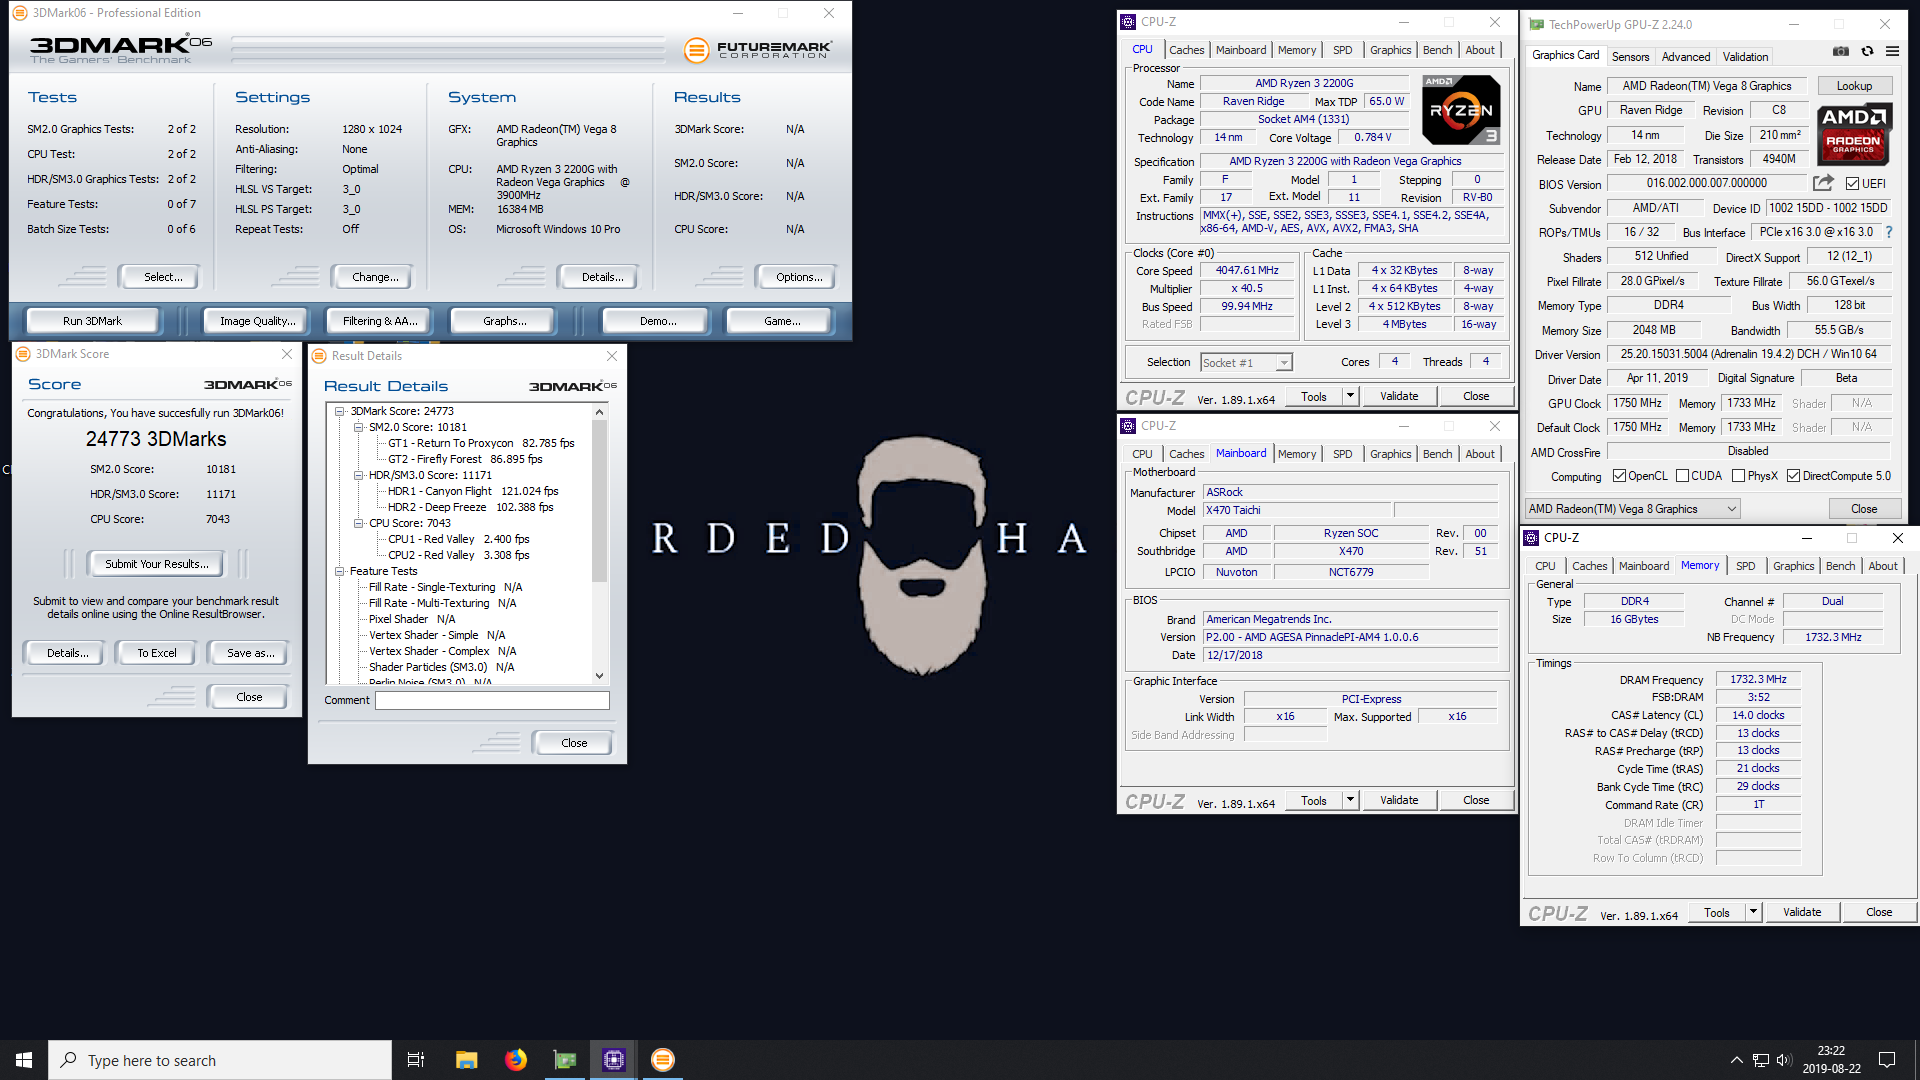Switch to GPU-Z via its taskbar icon

coord(565,1060)
